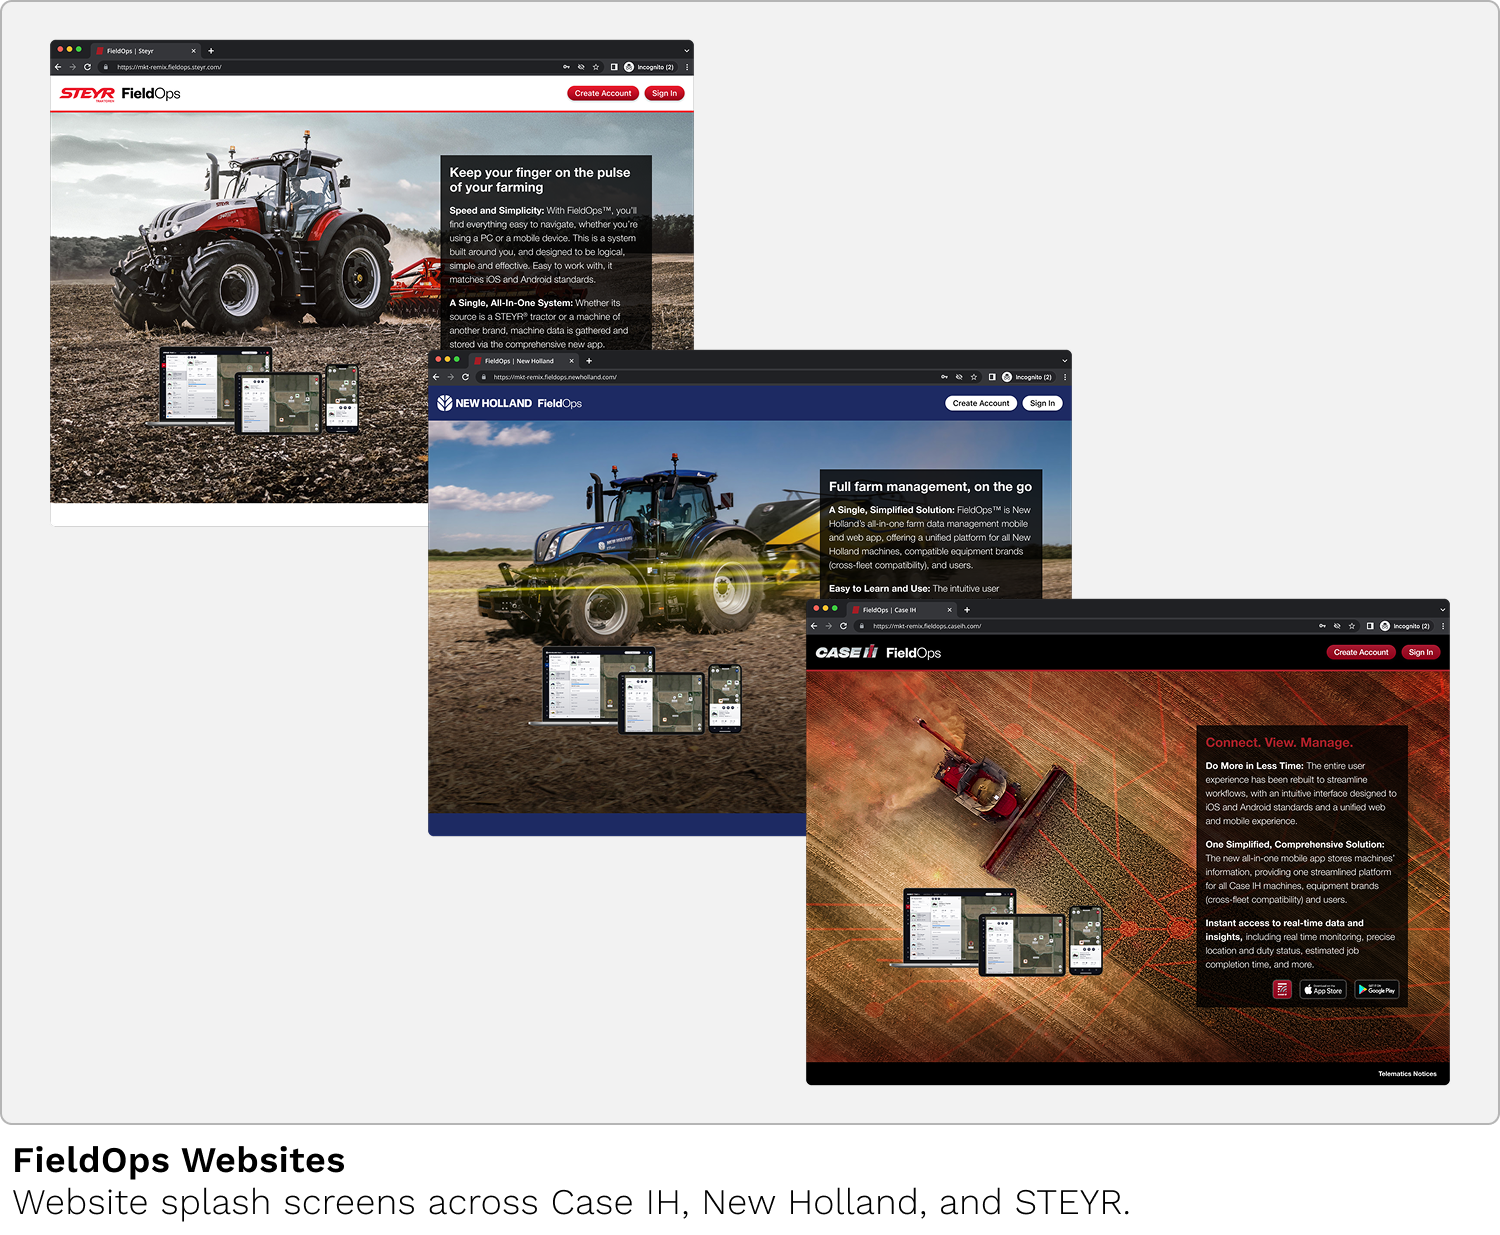Click the star bookmark icon in the New Holland window
This screenshot has height=1235, width=1500.
point(974,377)
